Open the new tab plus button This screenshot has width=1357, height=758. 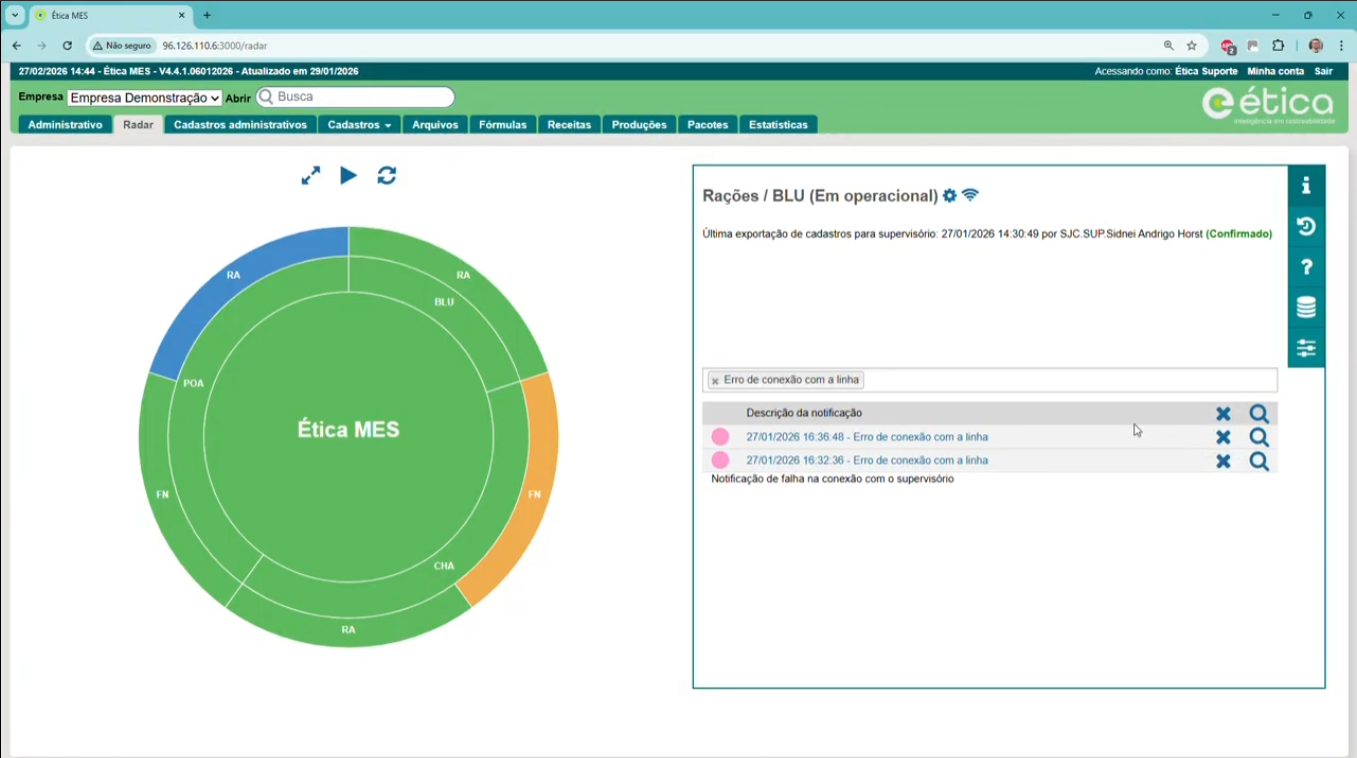coord(207,16)
